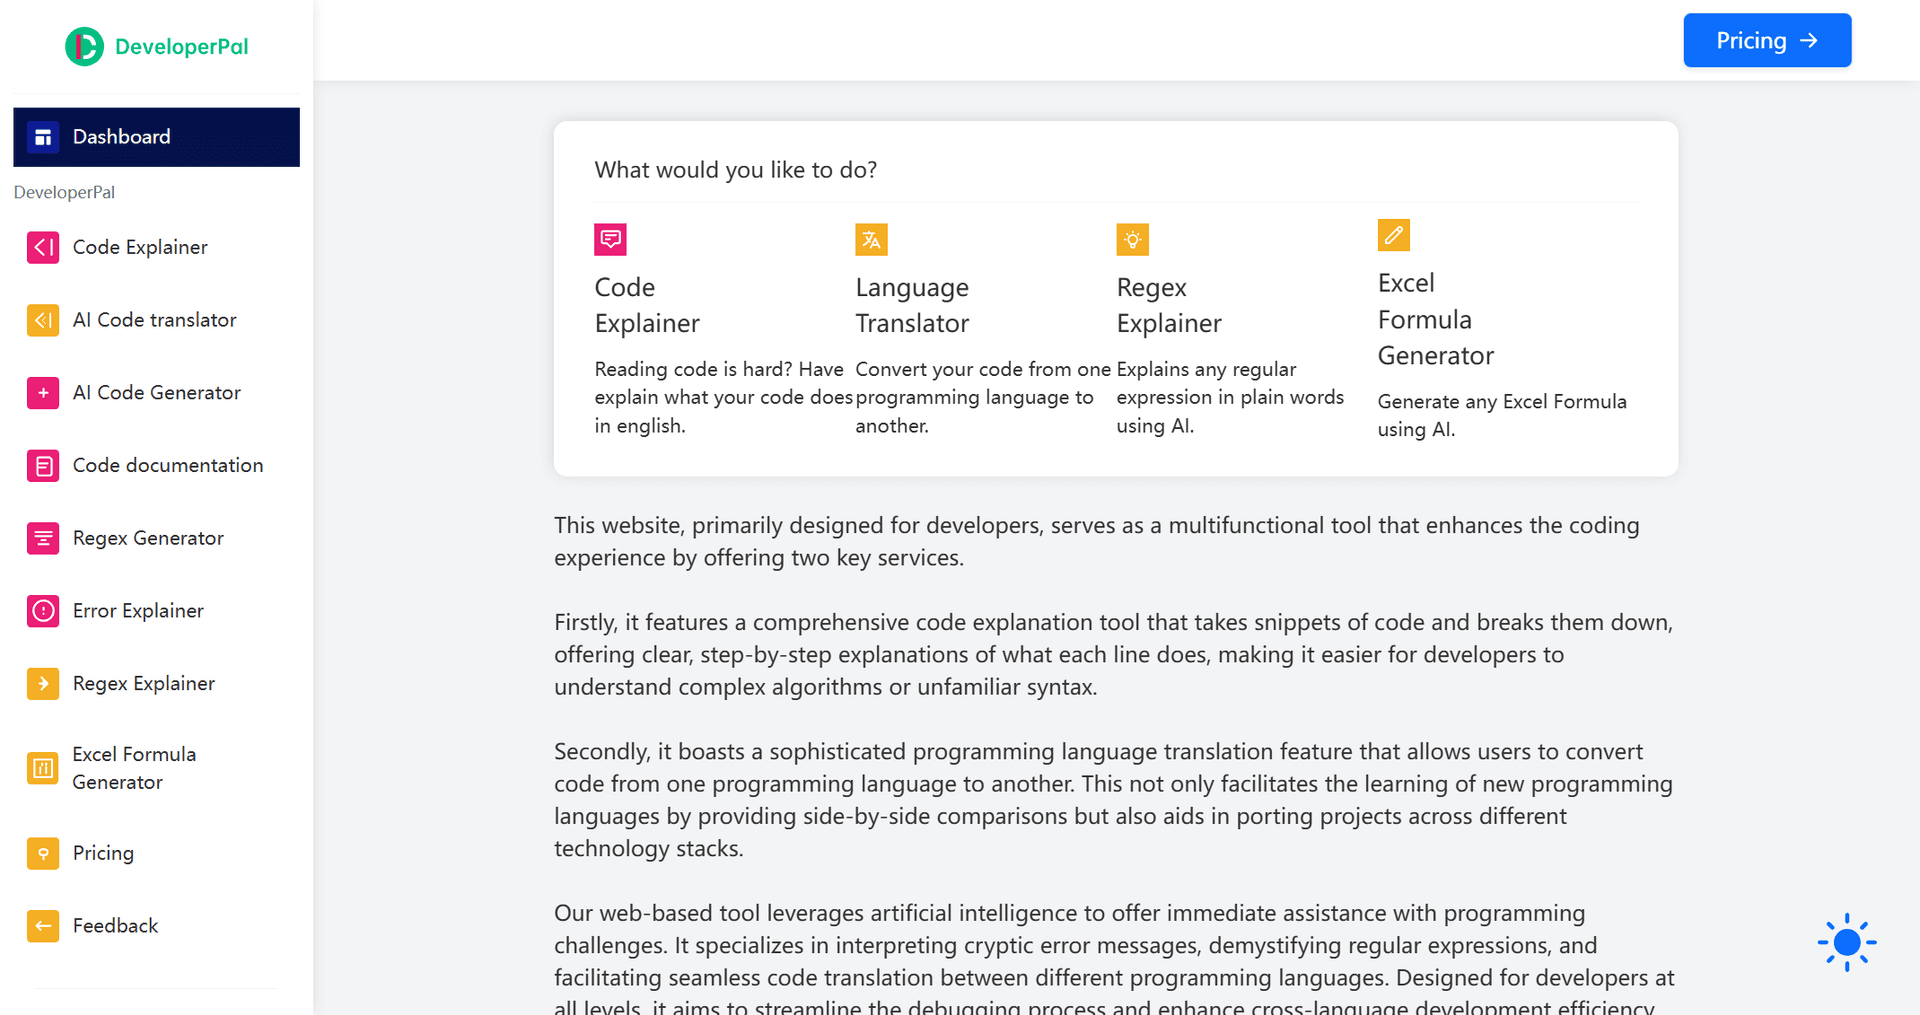The height and width of the screenshot is (1015, 1920).
Task: Click the Excel Formula Generator sidebar icon
Action: tap(43, 768)
